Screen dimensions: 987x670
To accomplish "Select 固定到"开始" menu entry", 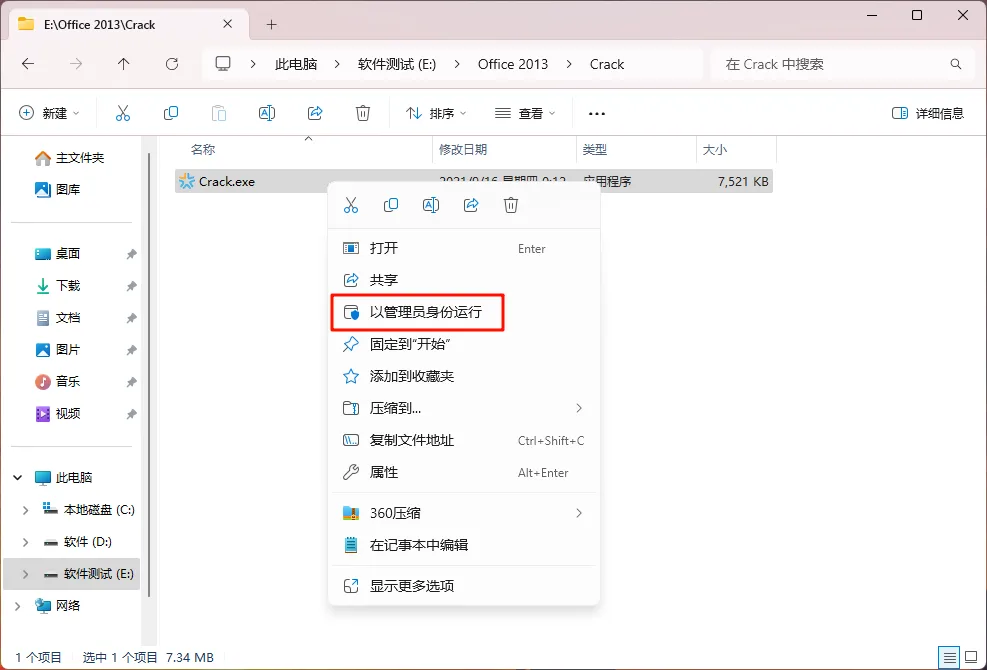I will click(464, 344).
